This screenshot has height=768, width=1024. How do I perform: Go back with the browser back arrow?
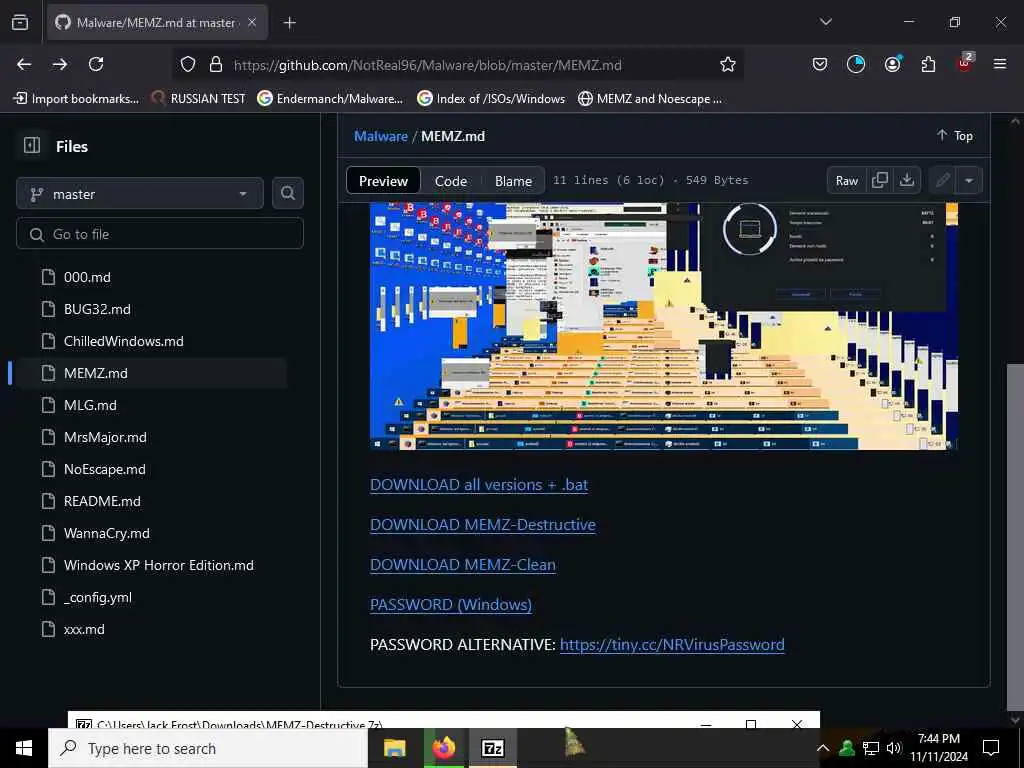(x=24, y=64)
